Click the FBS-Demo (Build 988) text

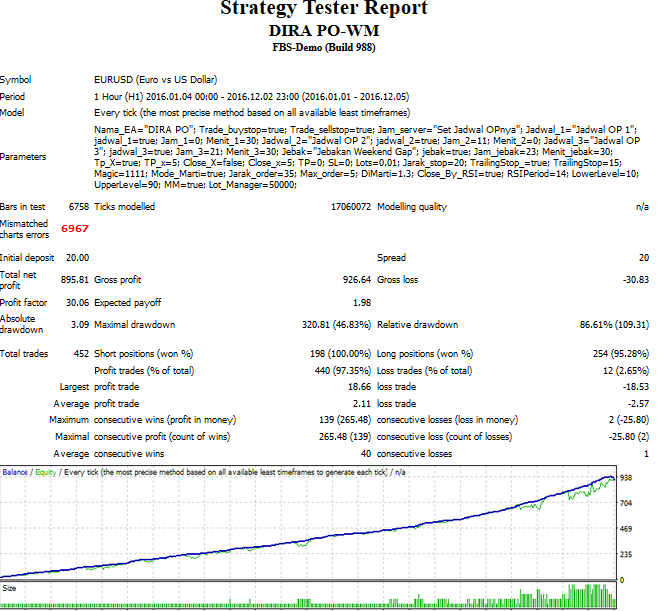click(324, 47)
